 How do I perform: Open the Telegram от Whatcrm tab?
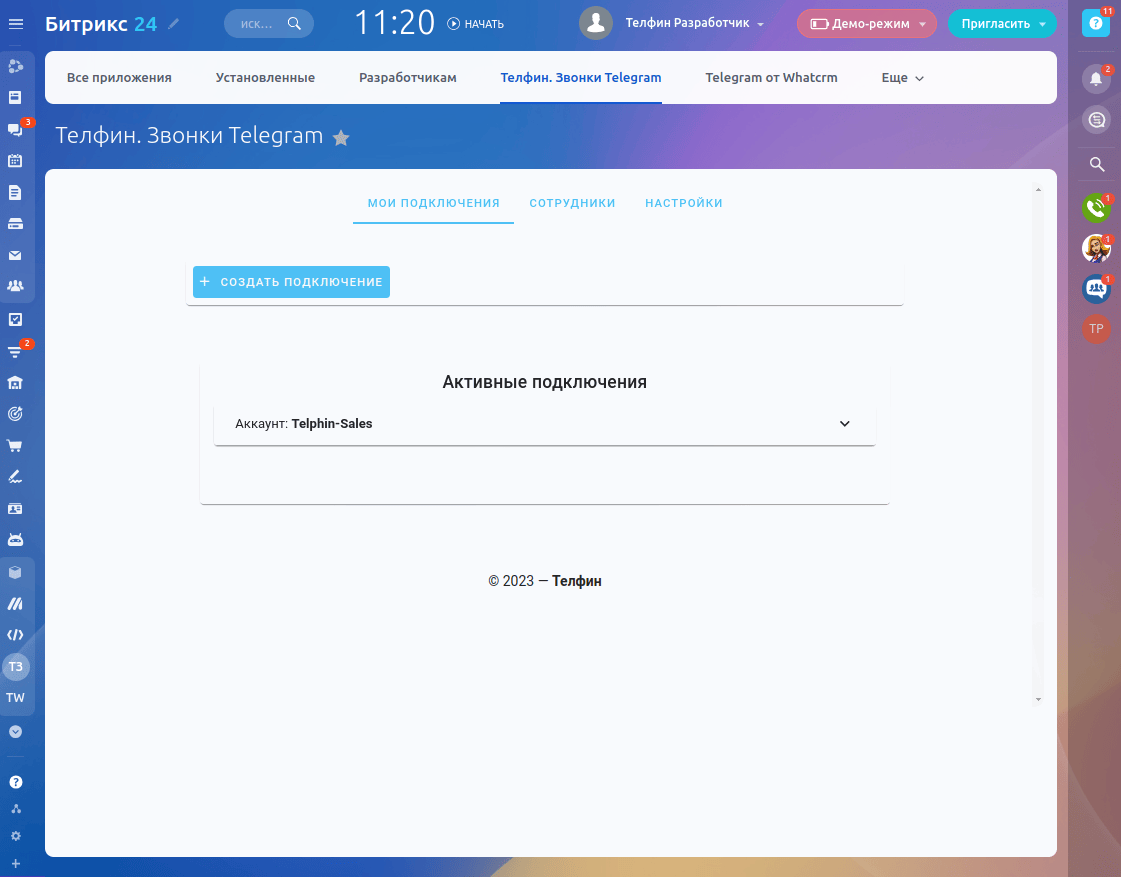pos(771,78)
